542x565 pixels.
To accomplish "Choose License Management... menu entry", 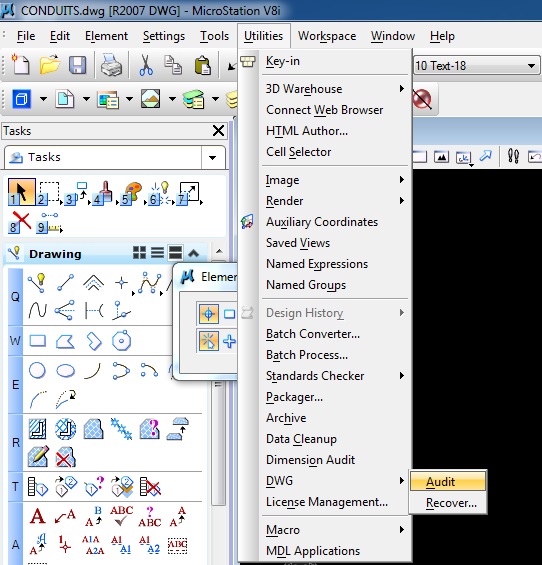I will [x=335, y=502].
